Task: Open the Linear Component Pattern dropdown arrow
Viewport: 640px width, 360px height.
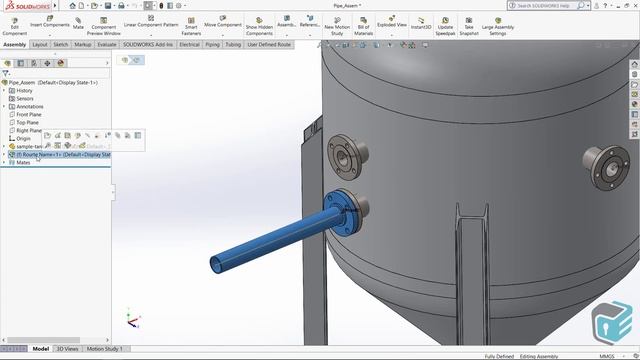Action: coord(151,35)
